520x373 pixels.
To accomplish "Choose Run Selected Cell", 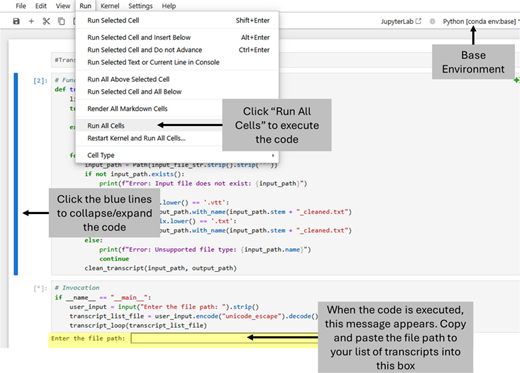I will (177, 20).
